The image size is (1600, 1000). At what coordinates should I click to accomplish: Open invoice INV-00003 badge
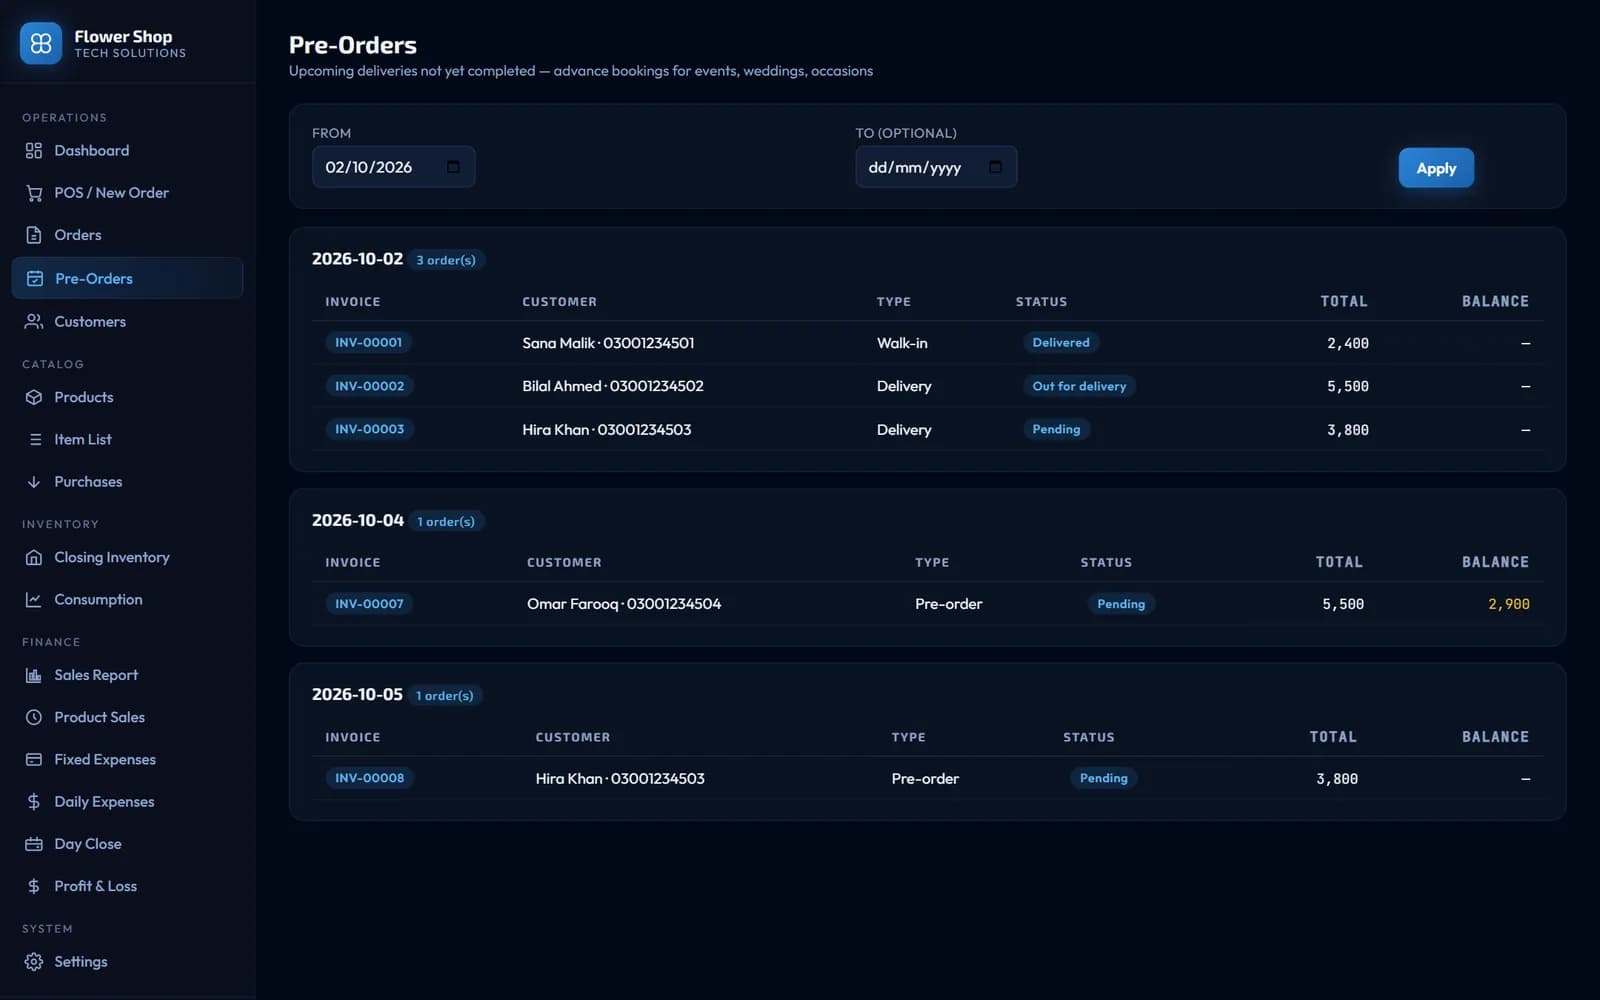pyautogui.click(x=369, y=429)
